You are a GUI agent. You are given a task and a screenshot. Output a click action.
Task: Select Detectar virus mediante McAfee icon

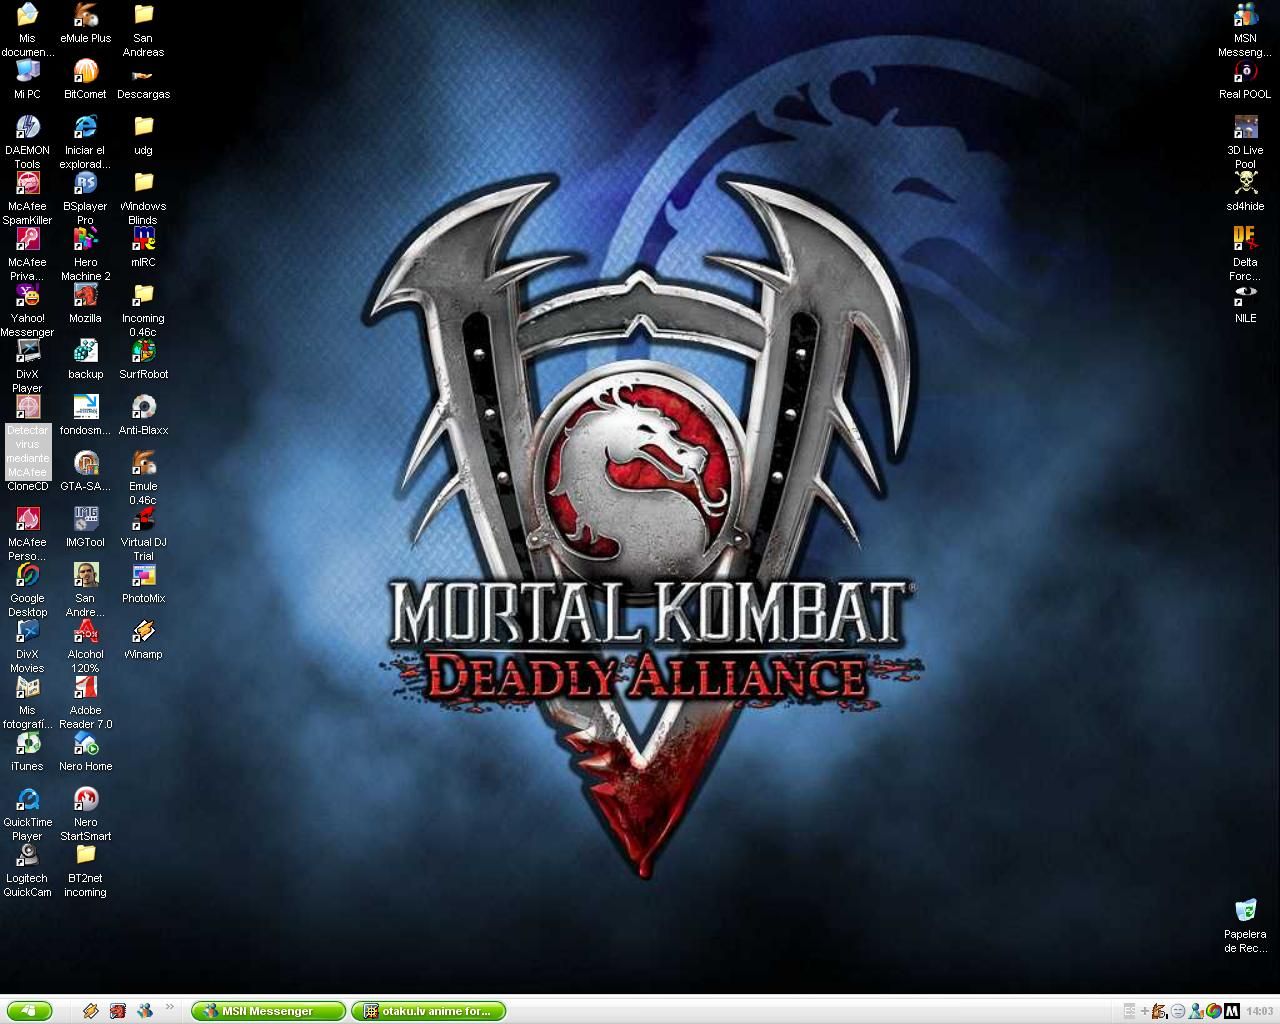pos(27,407)
